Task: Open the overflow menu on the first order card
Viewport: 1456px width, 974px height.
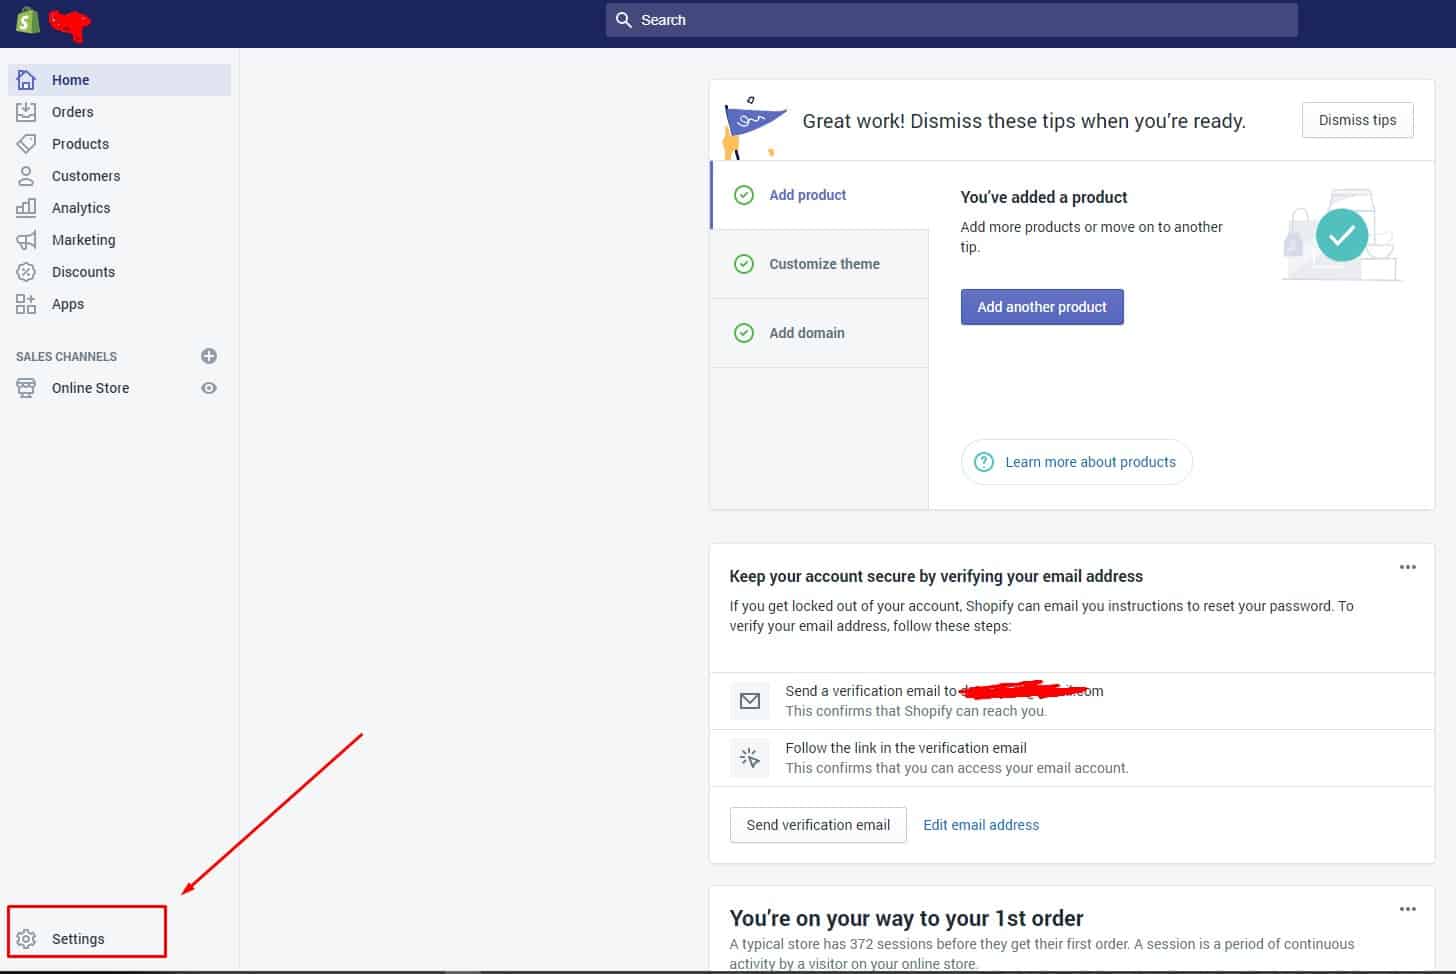Action: (1407, 908)
